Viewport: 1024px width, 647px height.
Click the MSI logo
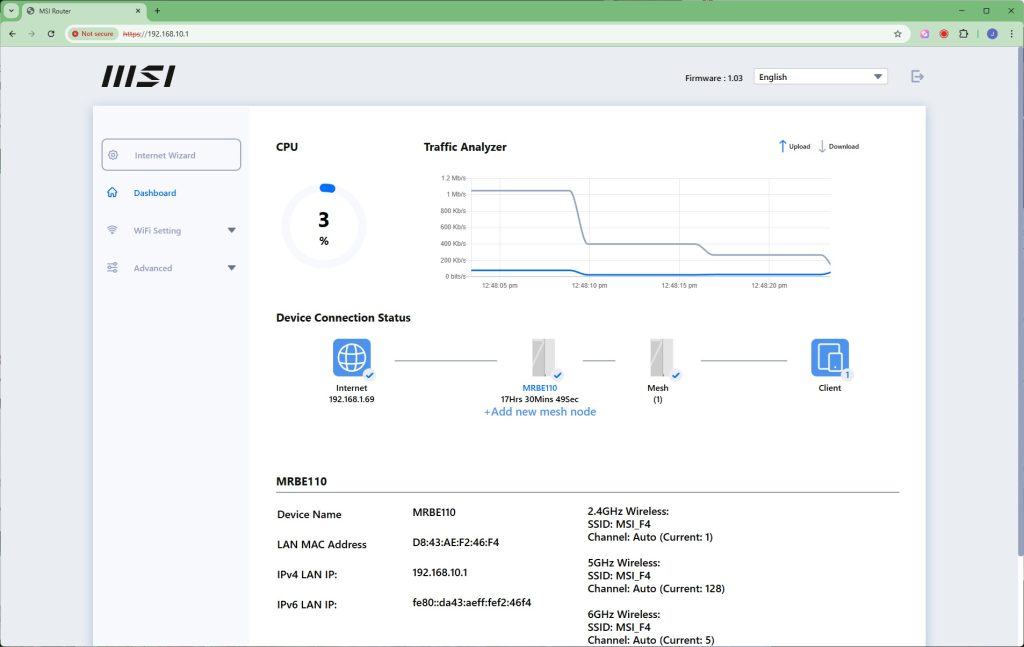138,77
